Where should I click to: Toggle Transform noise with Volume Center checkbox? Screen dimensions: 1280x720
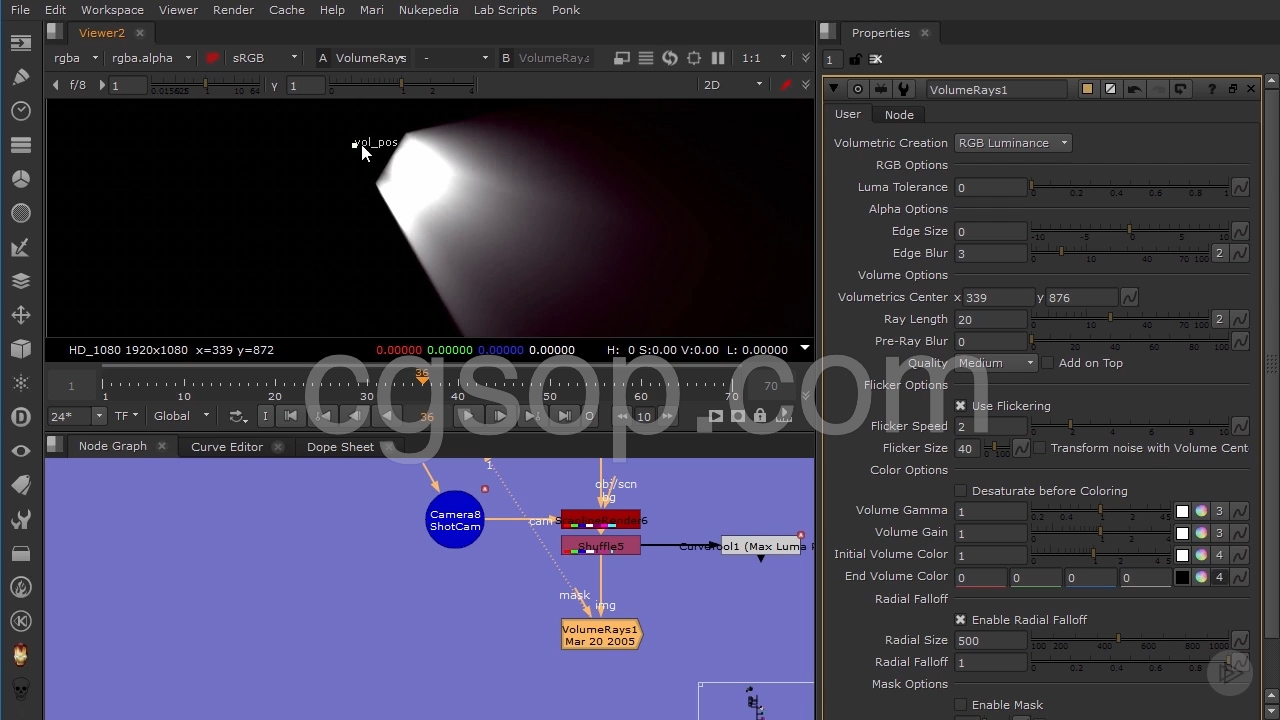click(x=1039, y=448)
